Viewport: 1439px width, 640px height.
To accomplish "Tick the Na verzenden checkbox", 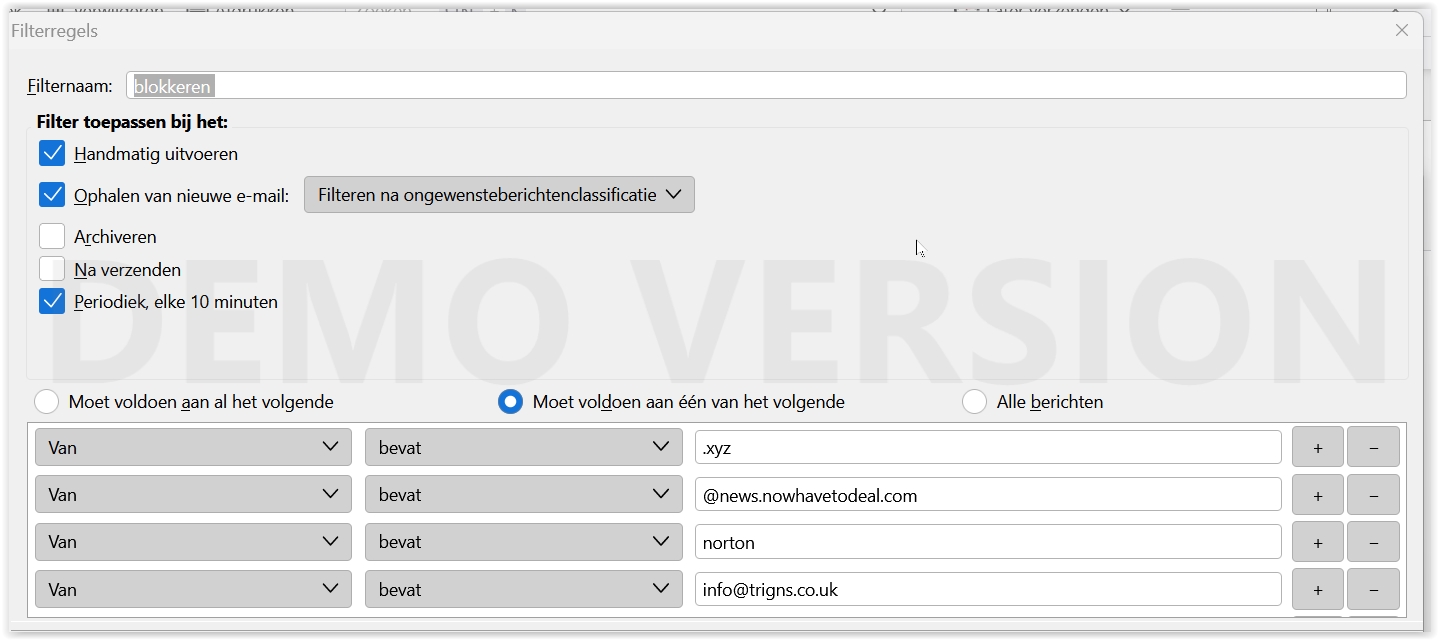I will click(x=52, y=269).
